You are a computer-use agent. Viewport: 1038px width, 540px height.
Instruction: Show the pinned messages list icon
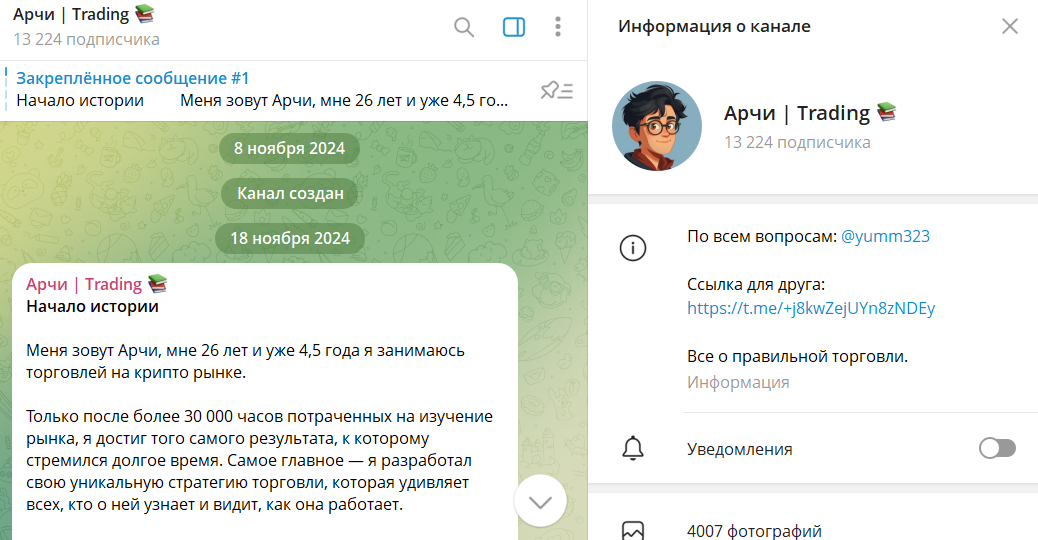(x=556, y=91)
